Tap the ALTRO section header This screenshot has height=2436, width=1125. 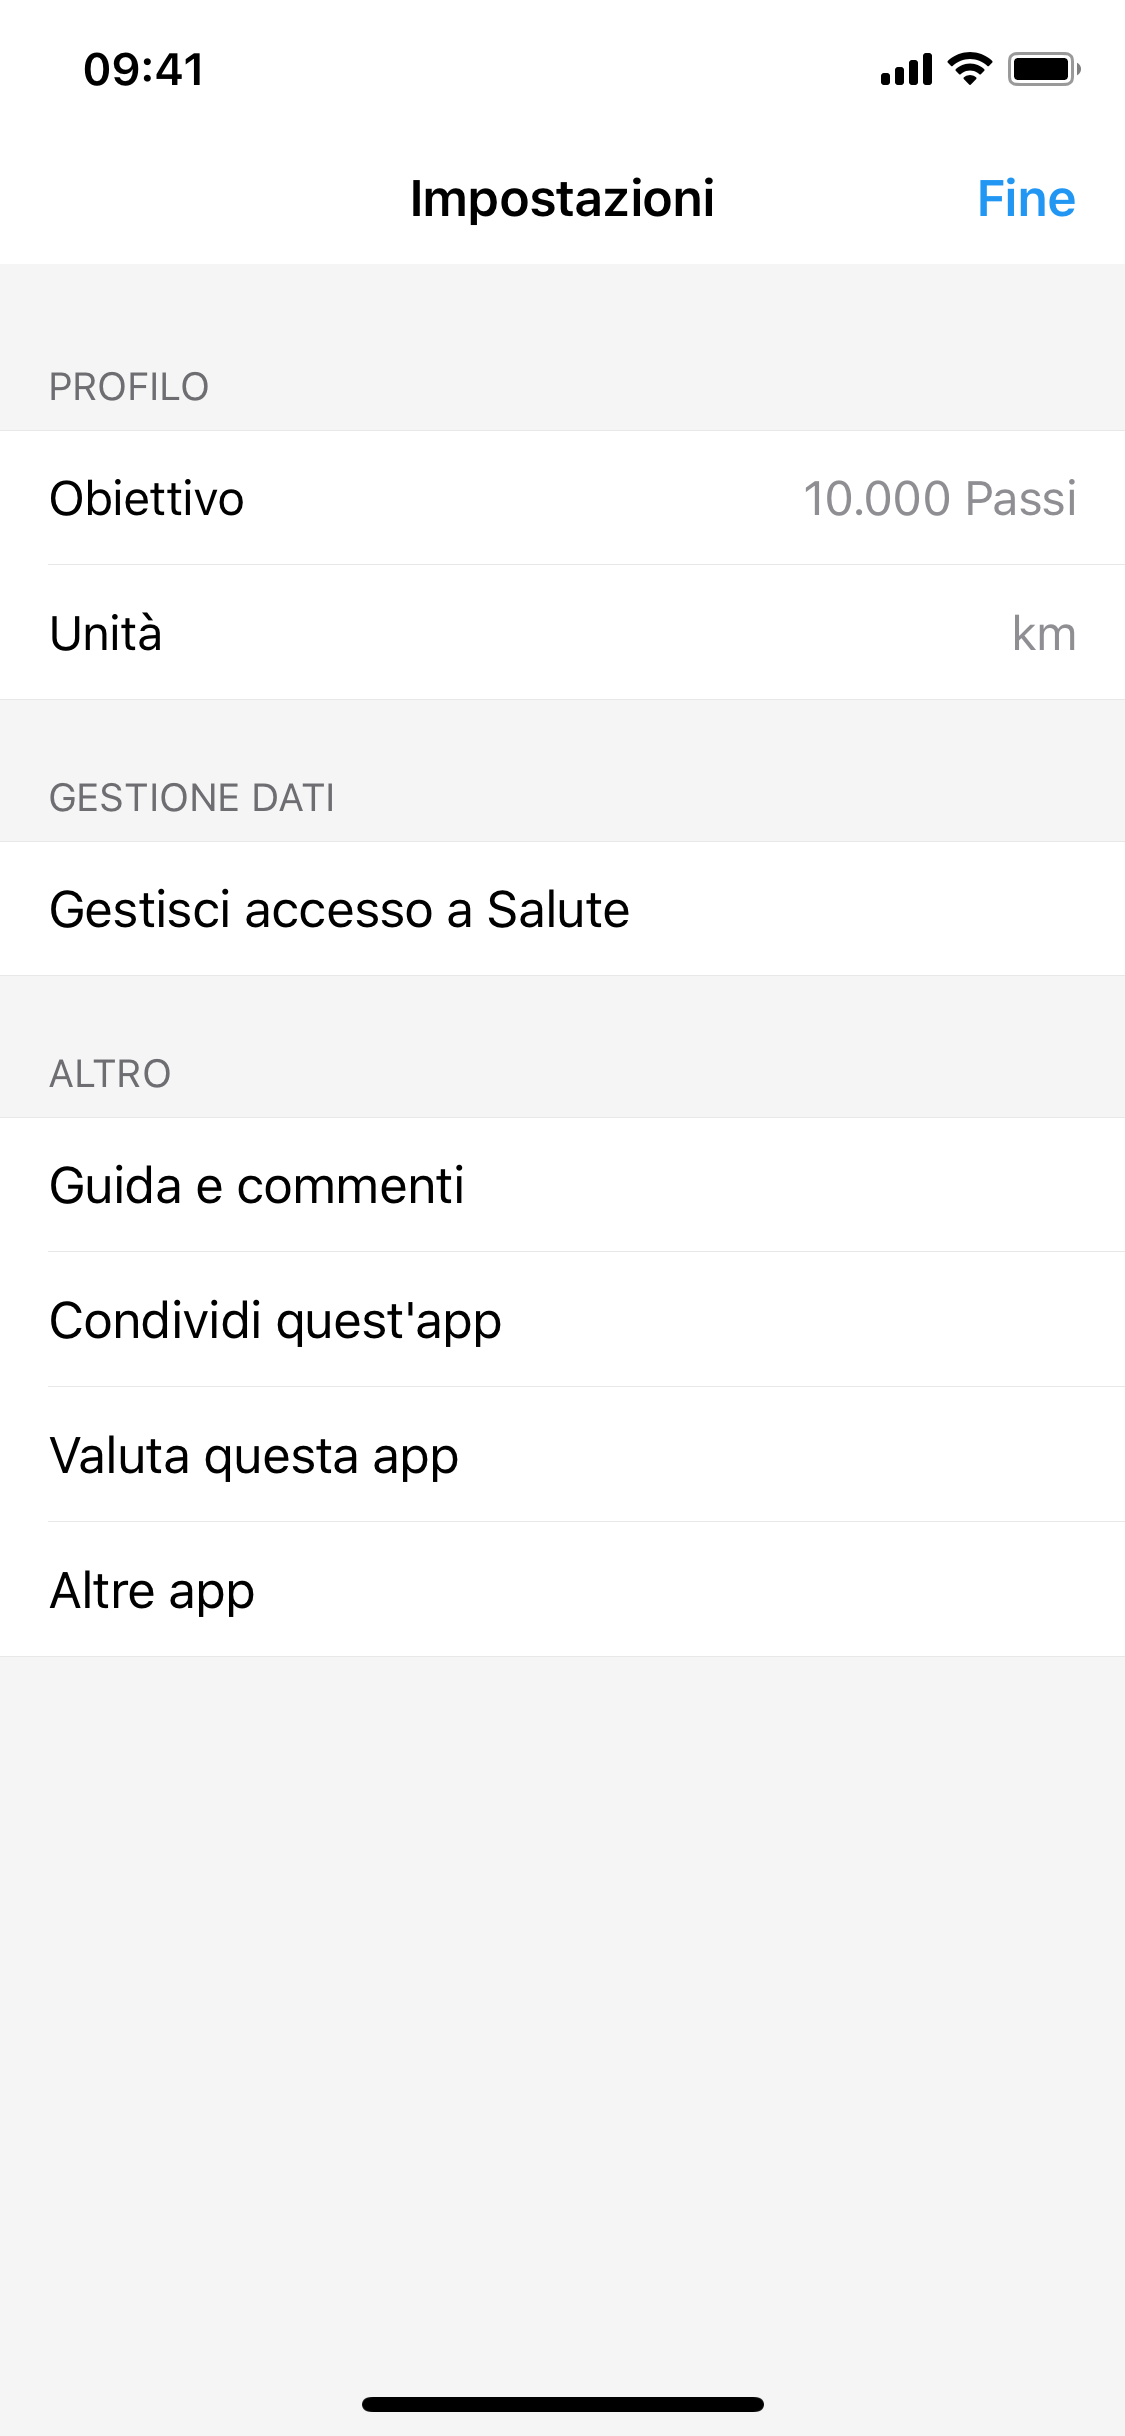click(x=110, y=1074)
